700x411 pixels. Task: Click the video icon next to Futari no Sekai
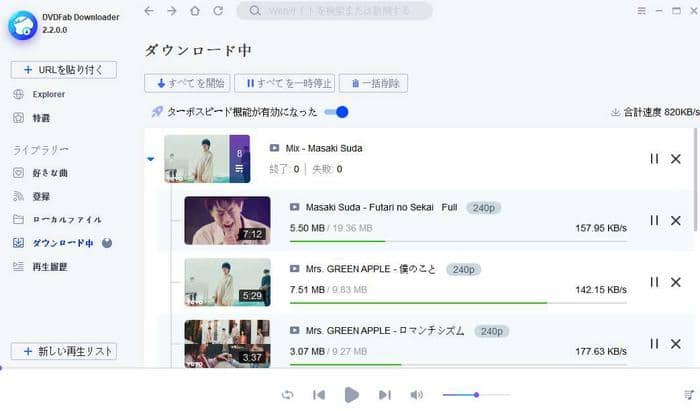point(295,207)
